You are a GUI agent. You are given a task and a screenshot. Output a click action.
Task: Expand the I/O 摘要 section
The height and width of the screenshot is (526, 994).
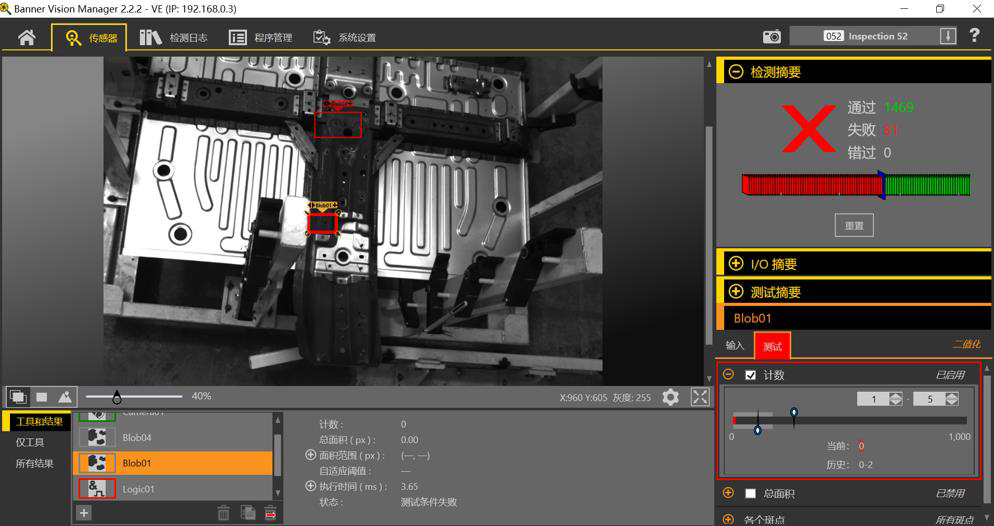[736, 264]
